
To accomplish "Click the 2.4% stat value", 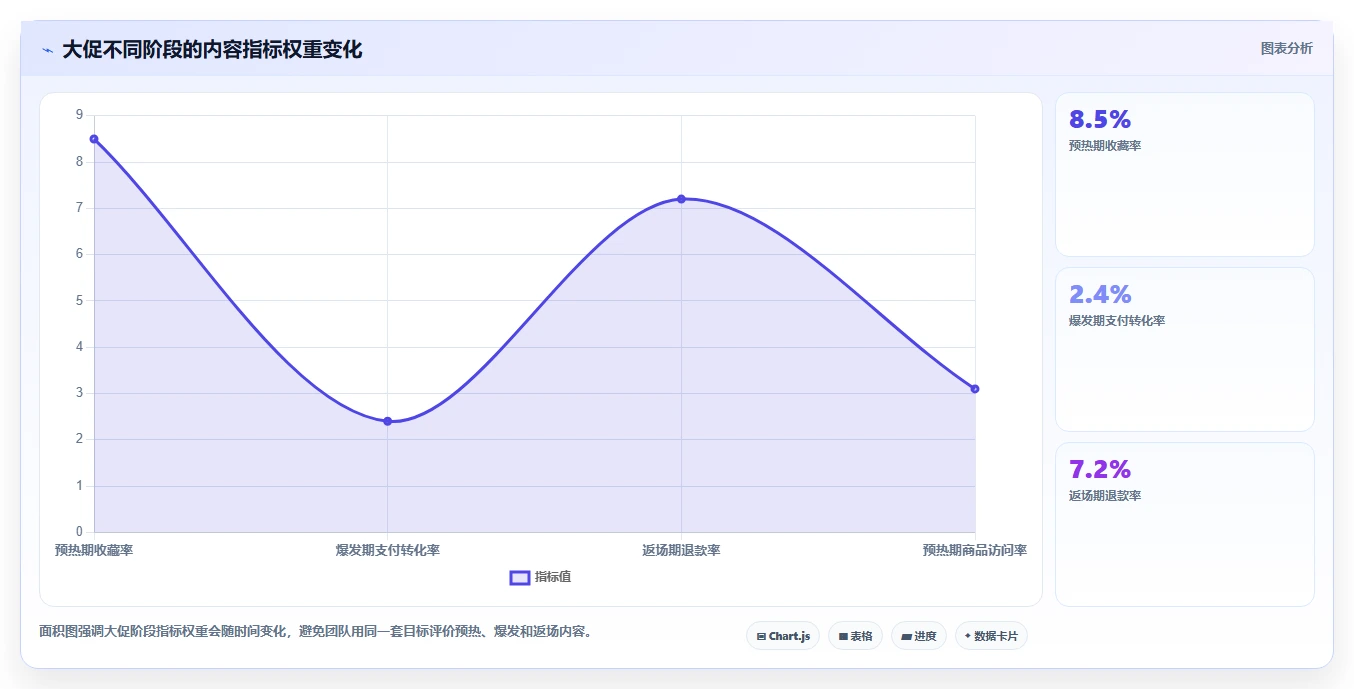I will [x=1100, y=295].
